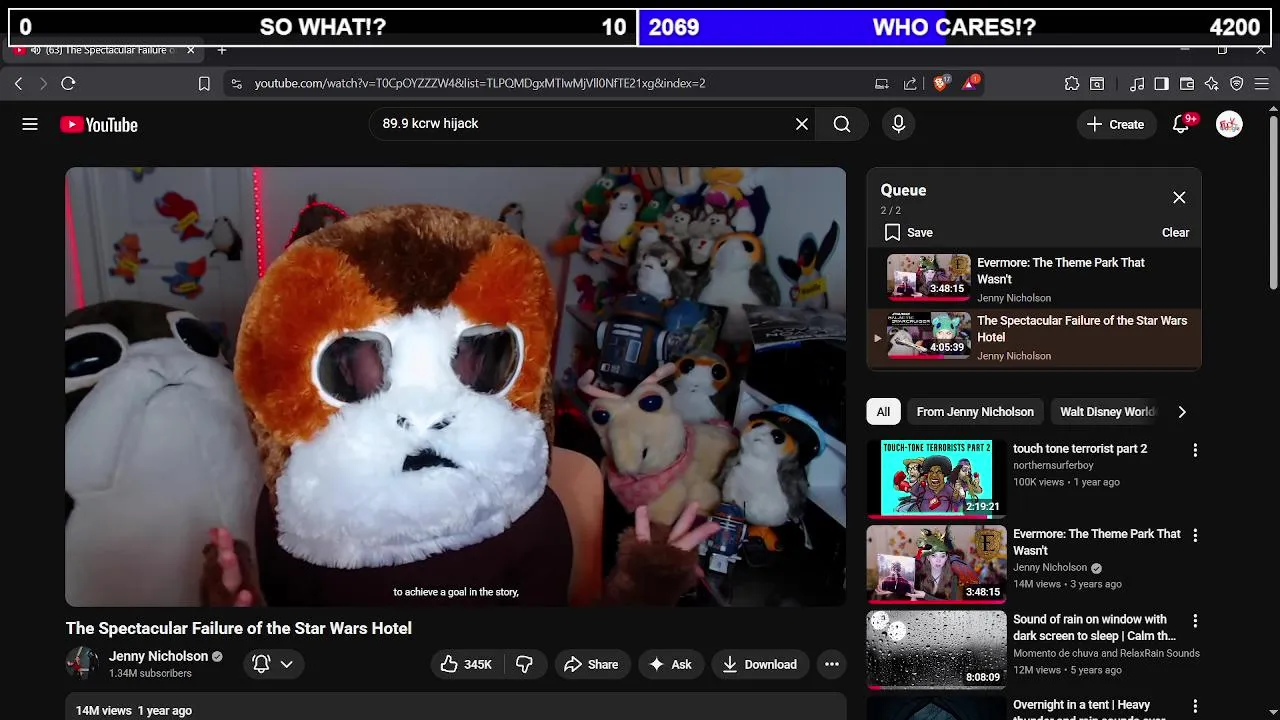Select the All filter chip

(883, 412)
